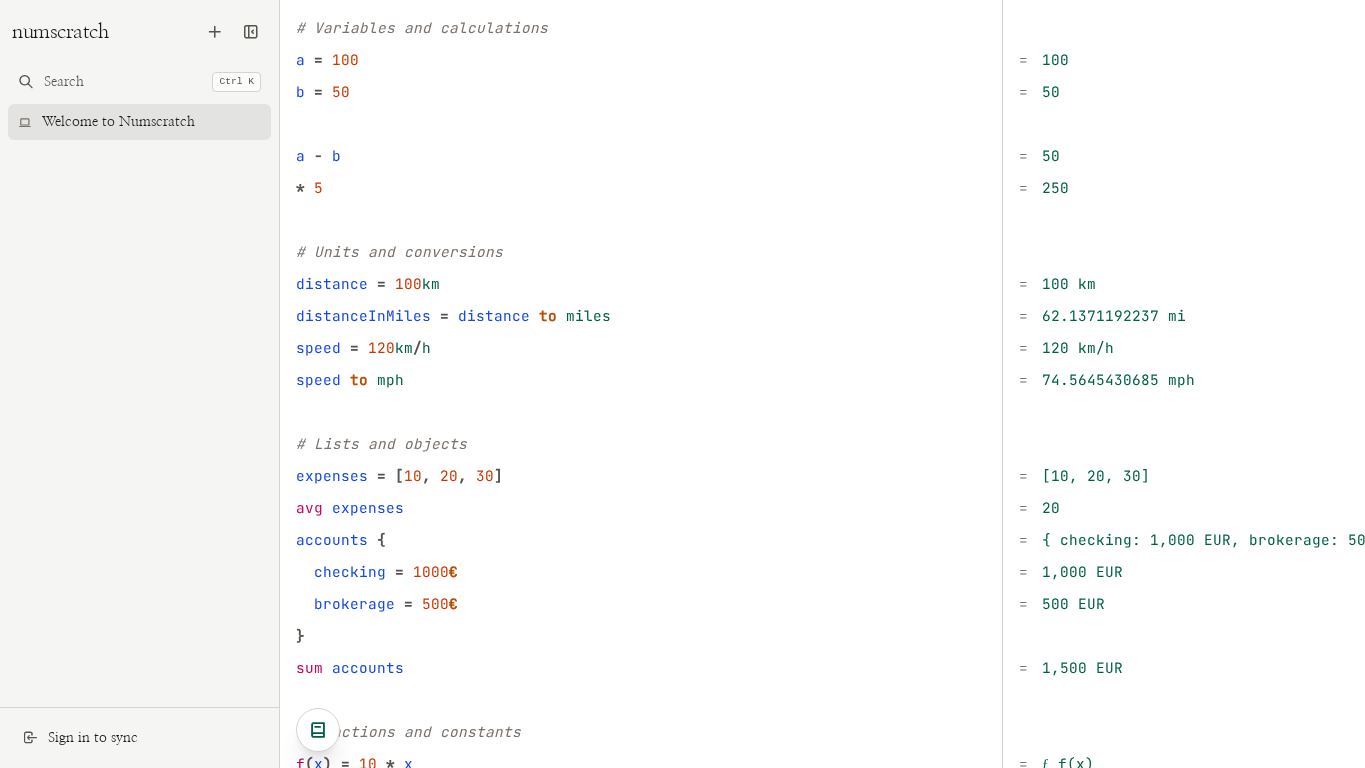The height and width of the screenshot is (768, 1365).
Task: Click the '# Lists and objects' comment
Action: pos(382,444)
